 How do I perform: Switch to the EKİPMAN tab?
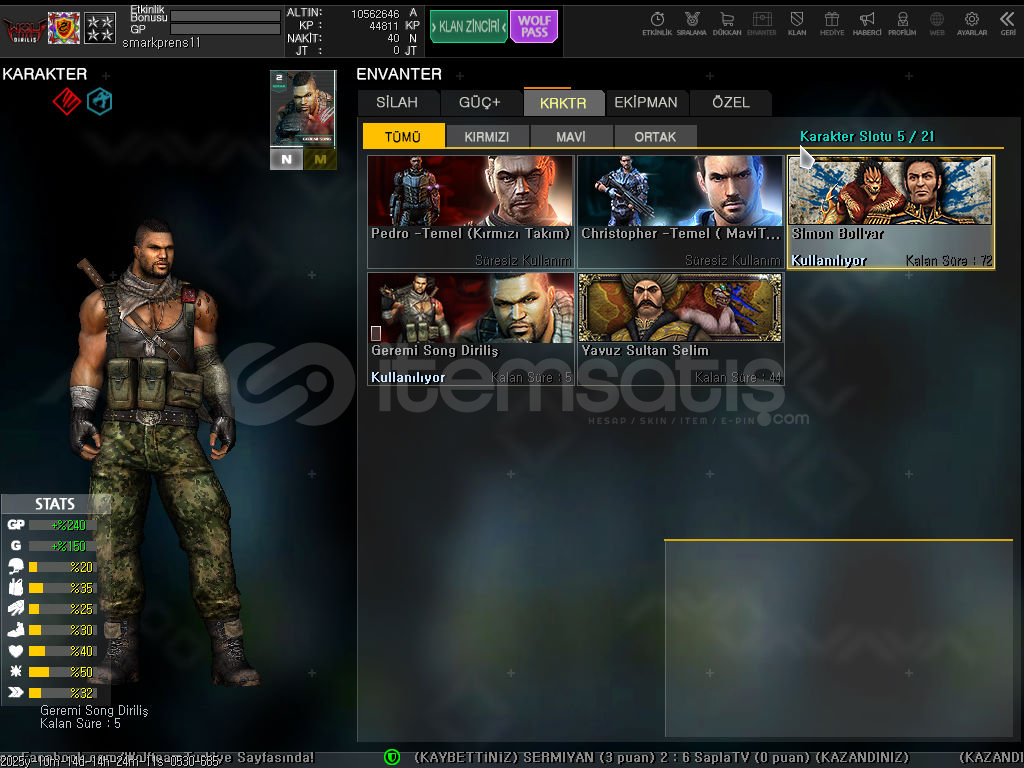click(x=646, y=102)
